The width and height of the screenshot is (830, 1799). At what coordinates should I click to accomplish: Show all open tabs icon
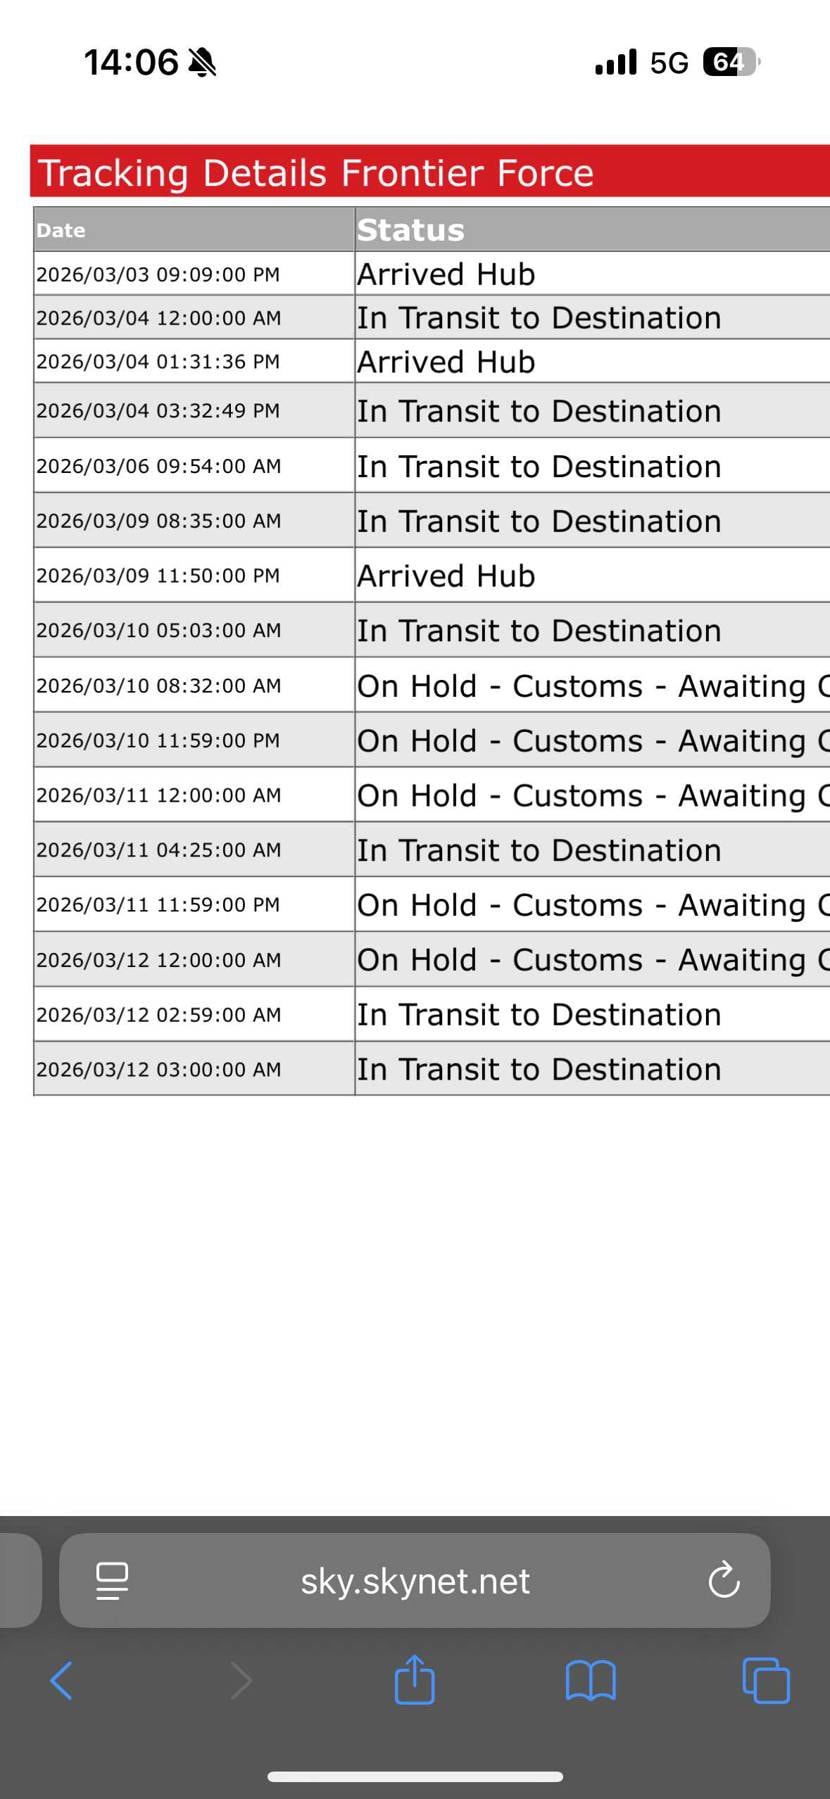[766, 1680]
